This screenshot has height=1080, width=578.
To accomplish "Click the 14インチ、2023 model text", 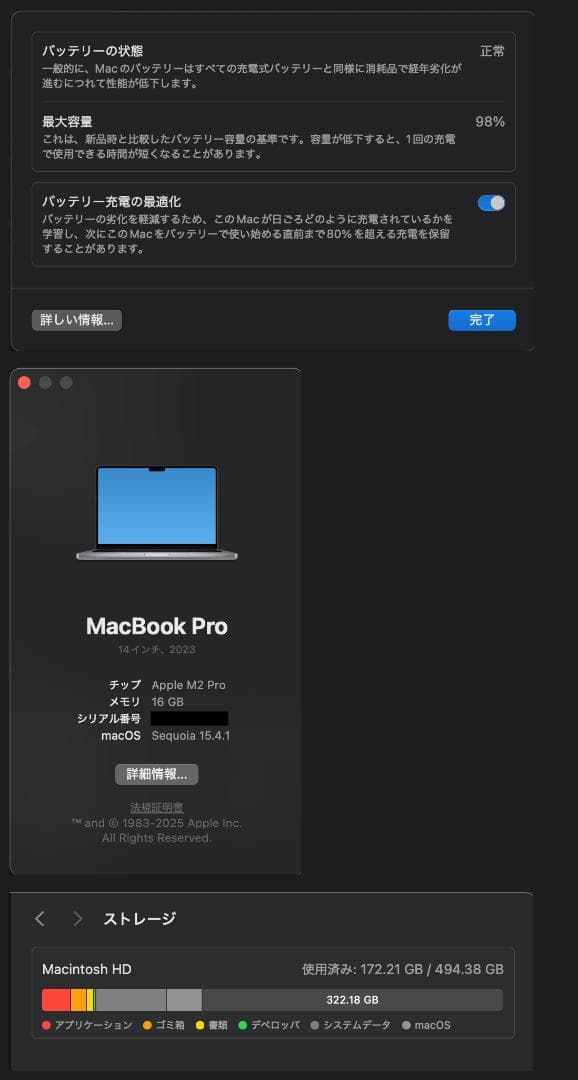I will coord(156,650).
